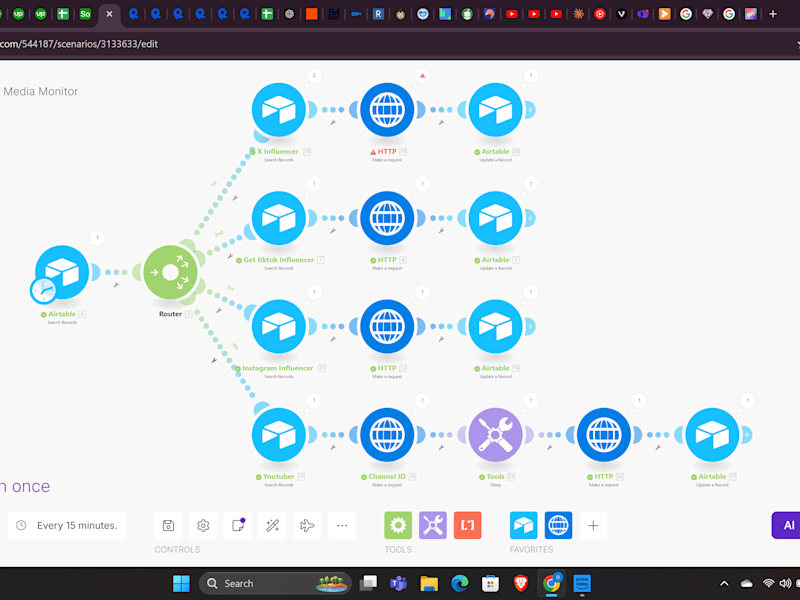
Task: Open the Channel ID HTTP module
Action: (x=387, y=435)
